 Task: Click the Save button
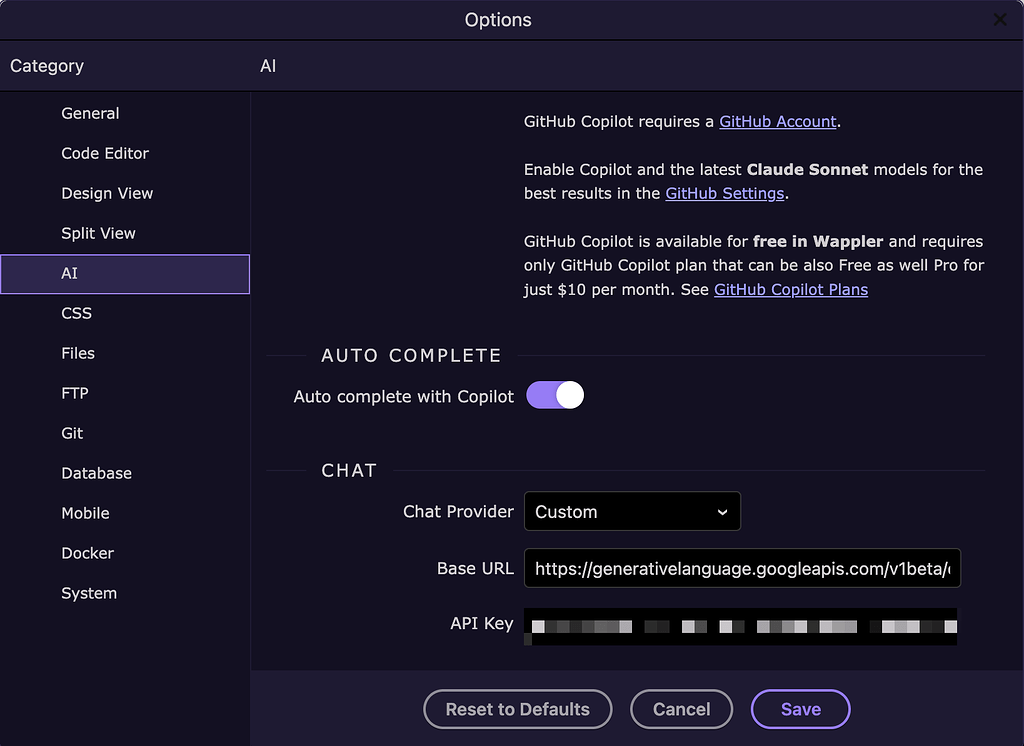tap(801, 709)
